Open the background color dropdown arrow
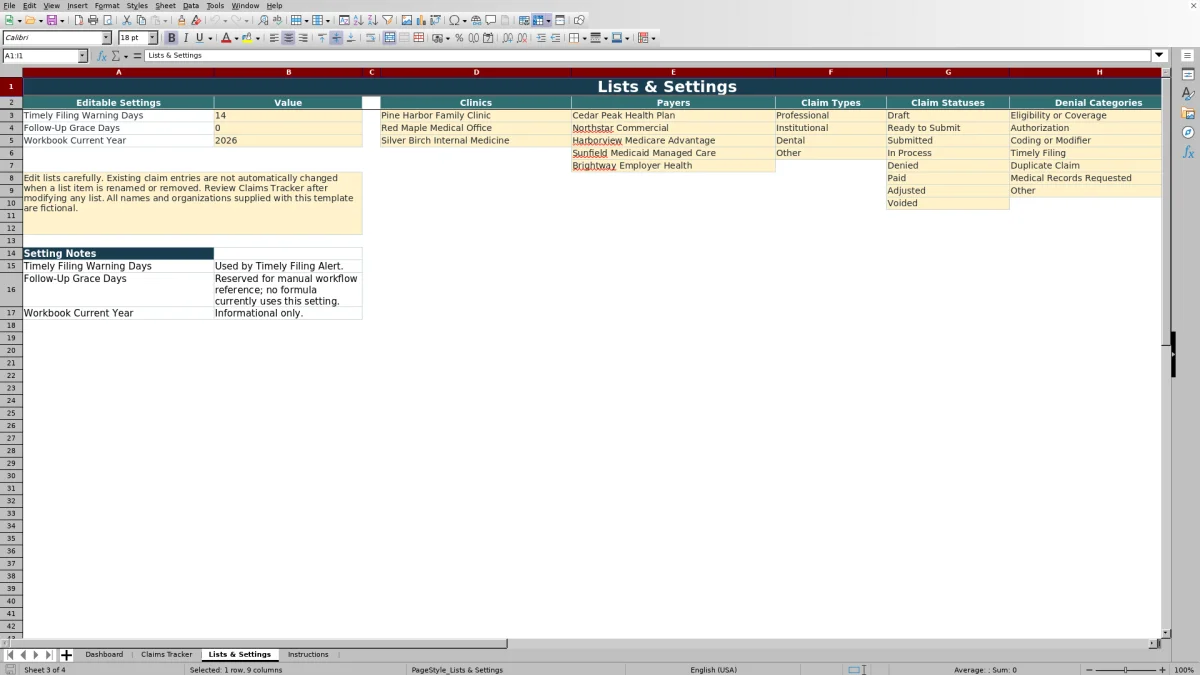 click(258, 38)
